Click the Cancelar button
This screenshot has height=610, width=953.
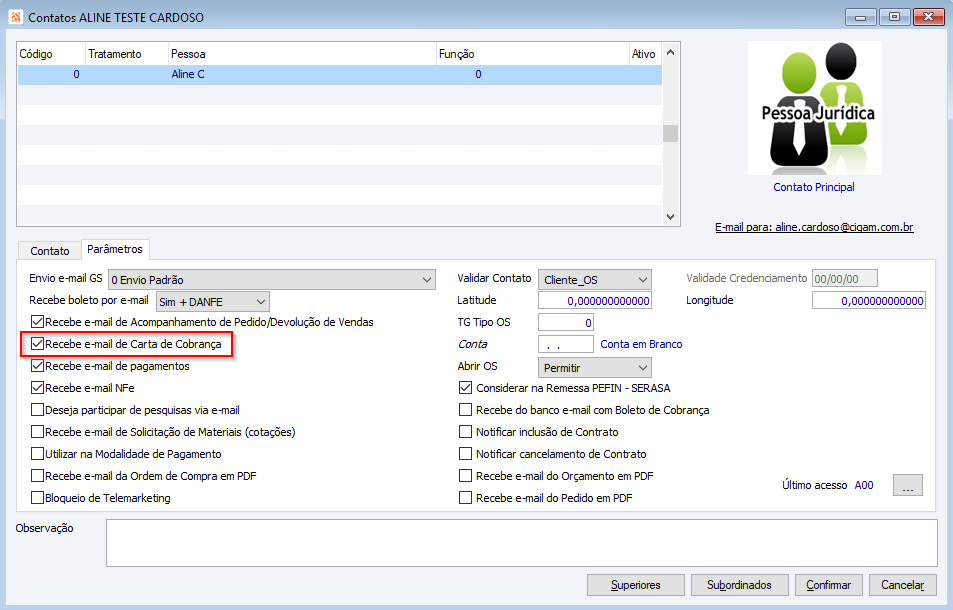pos(903,585)
